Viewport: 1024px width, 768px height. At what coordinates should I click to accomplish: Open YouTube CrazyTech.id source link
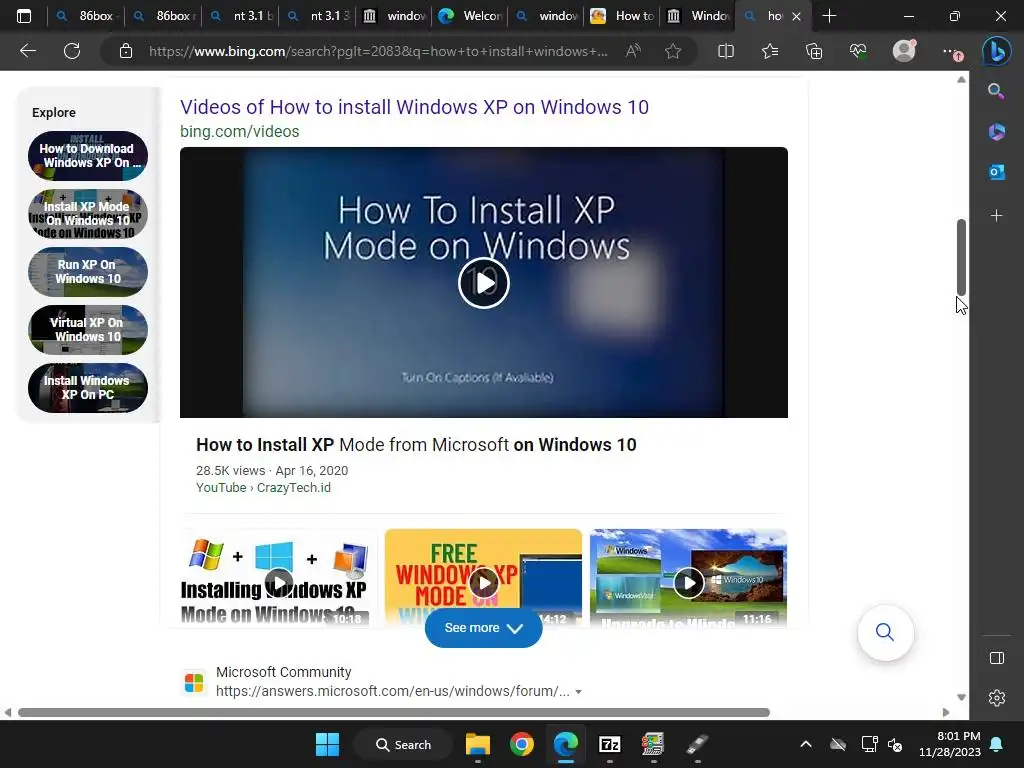coord(263,487)
